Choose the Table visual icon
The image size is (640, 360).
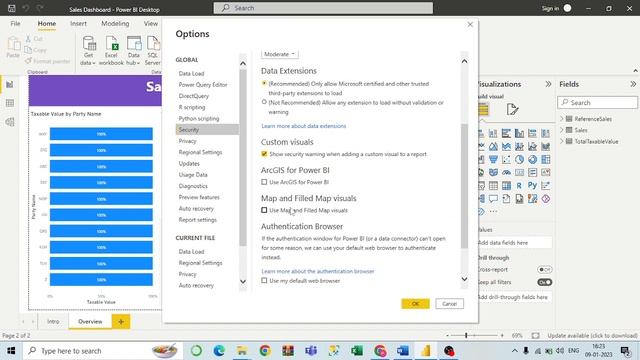493,185
